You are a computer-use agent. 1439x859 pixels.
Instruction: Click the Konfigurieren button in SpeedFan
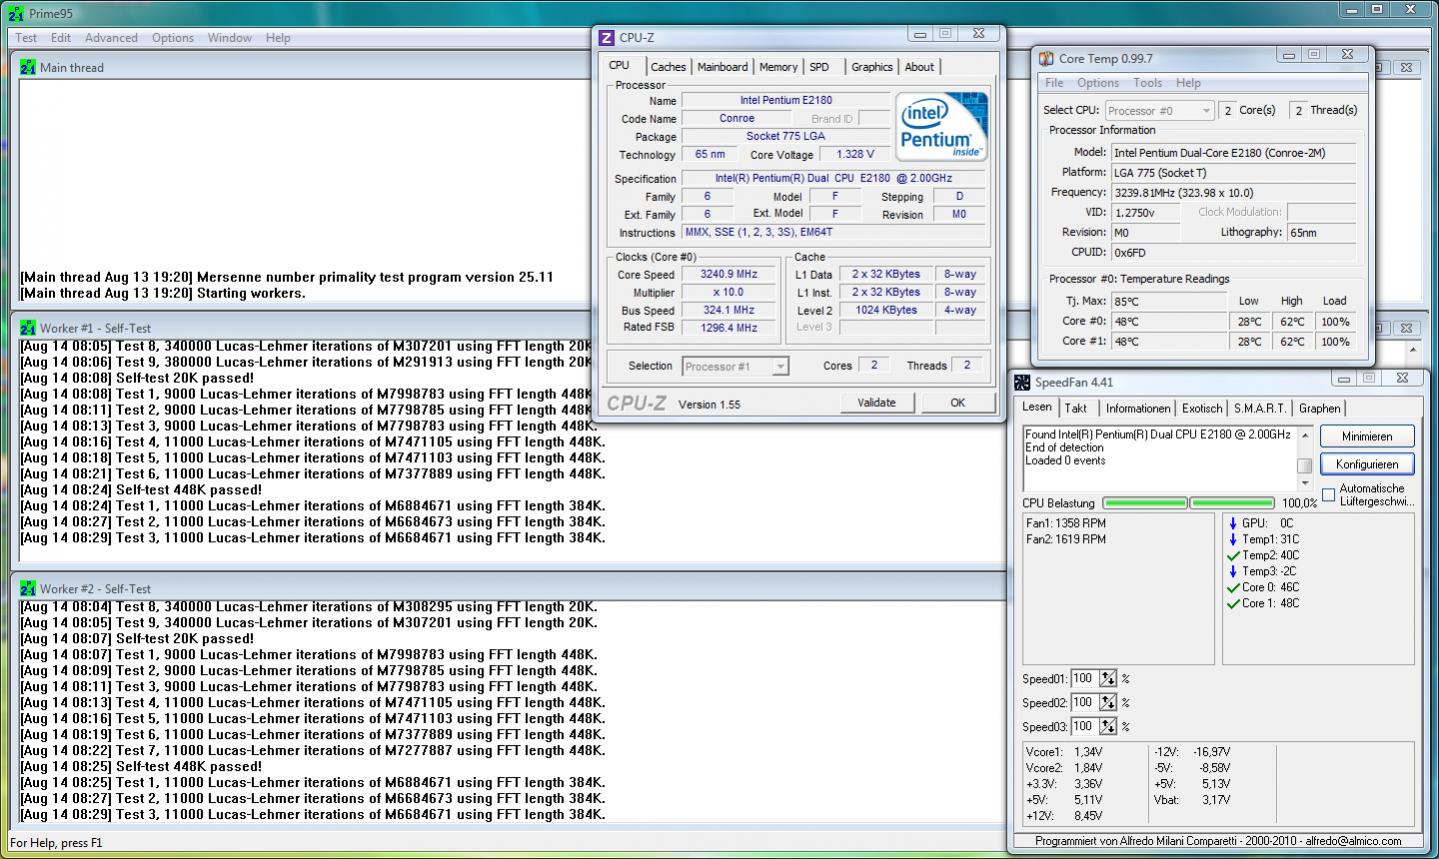point(1367,464)
